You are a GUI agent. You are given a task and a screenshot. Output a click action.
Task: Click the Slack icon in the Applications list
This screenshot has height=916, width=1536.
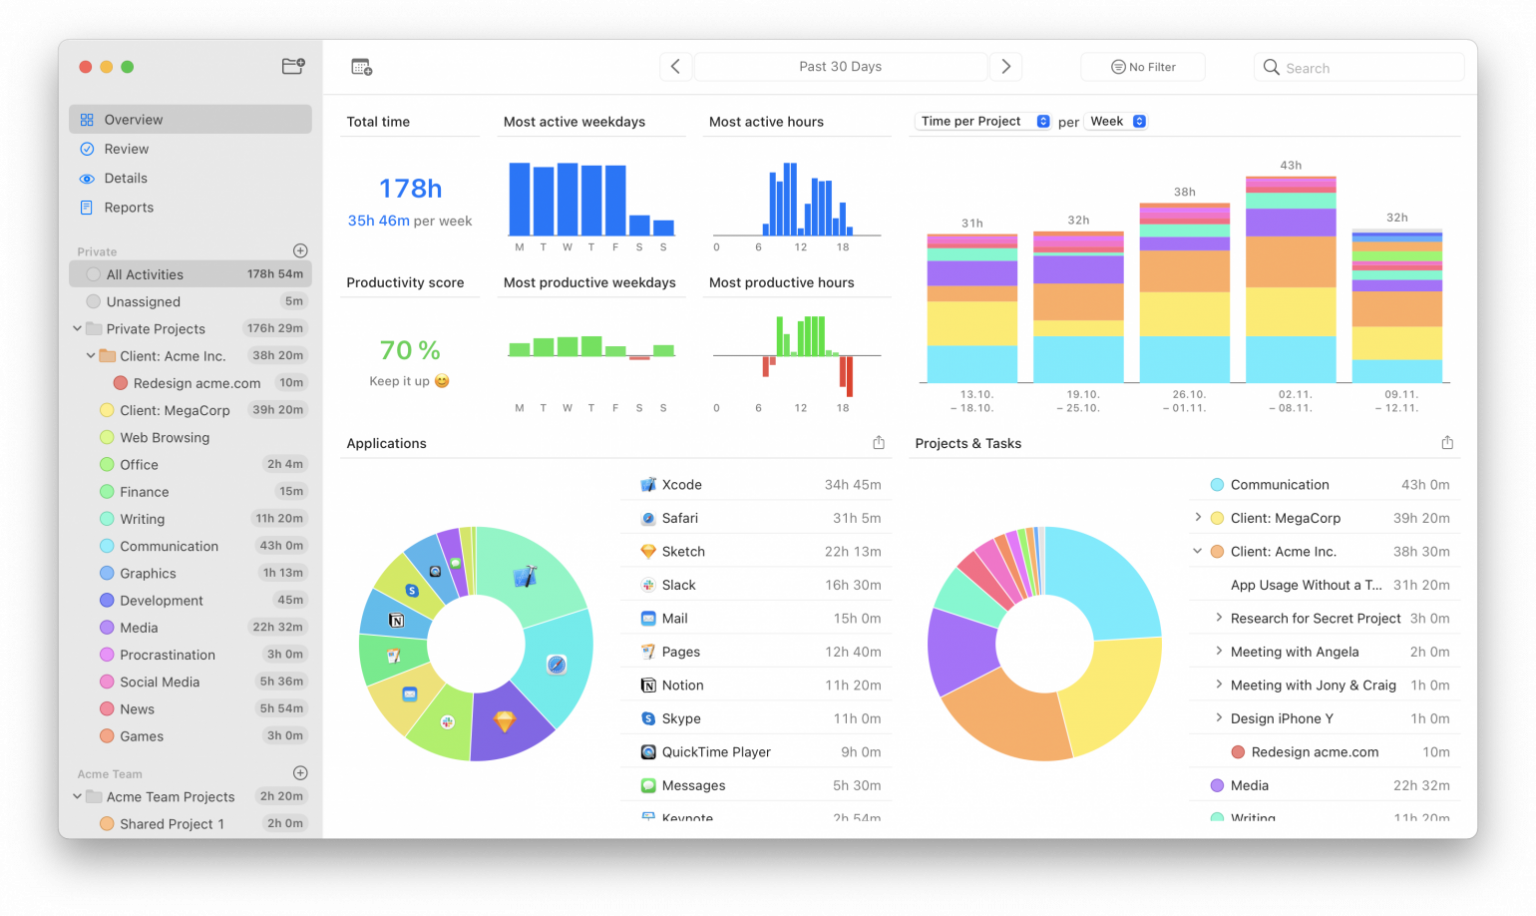click(646, 584)
